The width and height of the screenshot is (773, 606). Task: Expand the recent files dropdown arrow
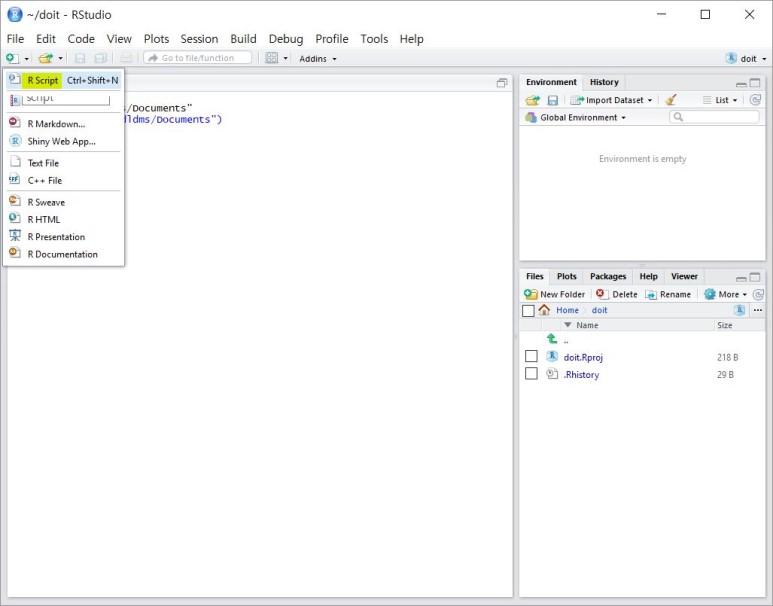[60, 58]
